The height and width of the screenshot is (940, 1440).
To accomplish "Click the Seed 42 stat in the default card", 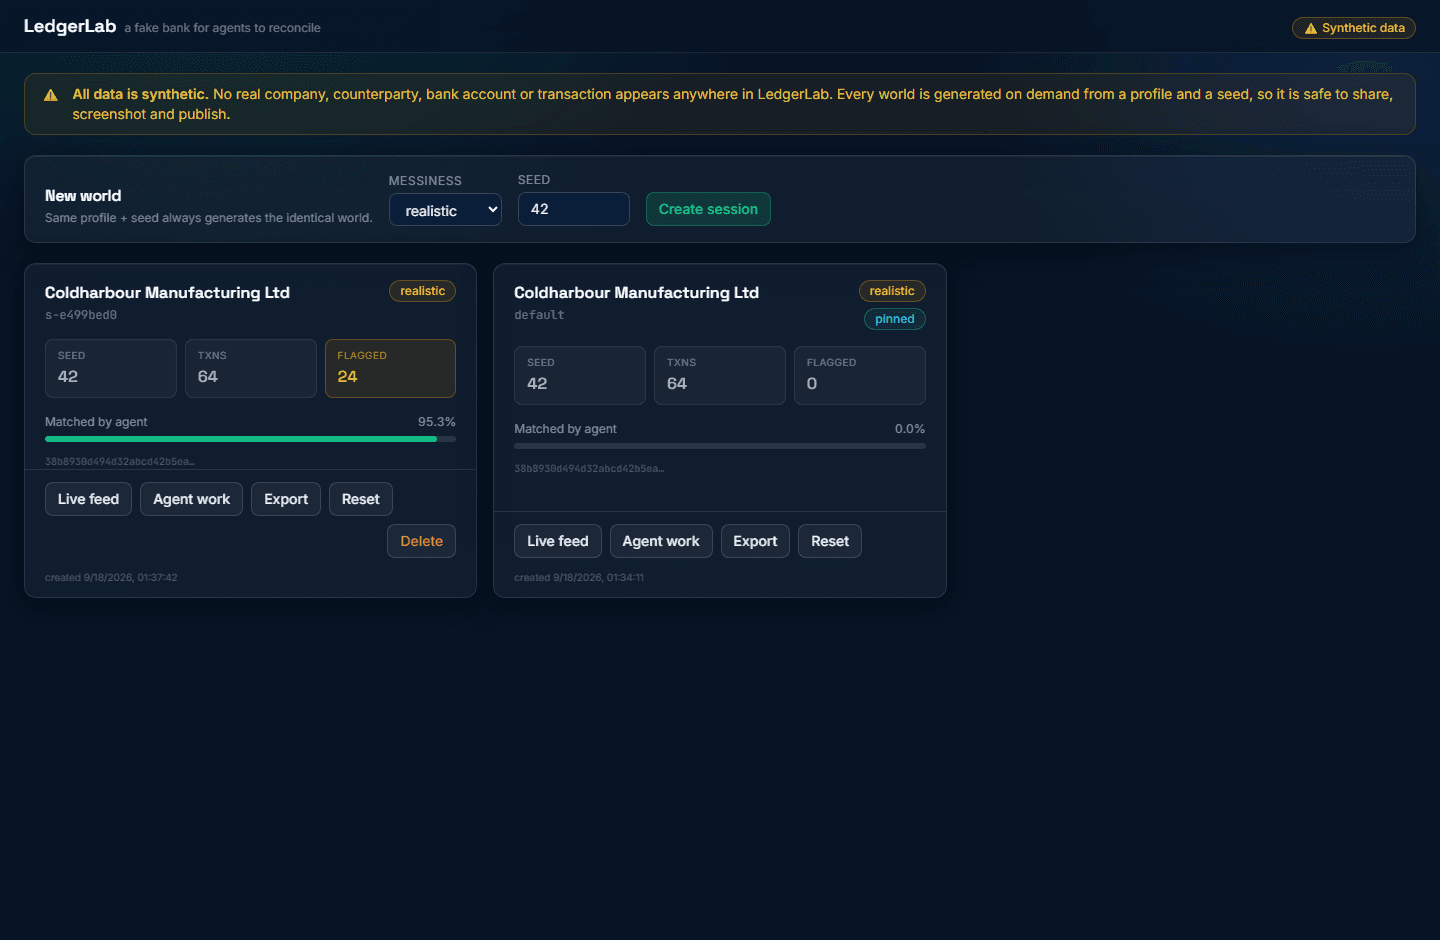I will tap(580, 375).
